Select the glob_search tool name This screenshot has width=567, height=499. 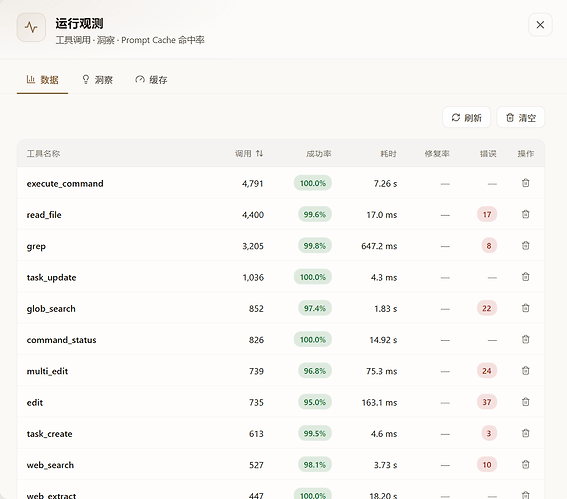(51, 309)
